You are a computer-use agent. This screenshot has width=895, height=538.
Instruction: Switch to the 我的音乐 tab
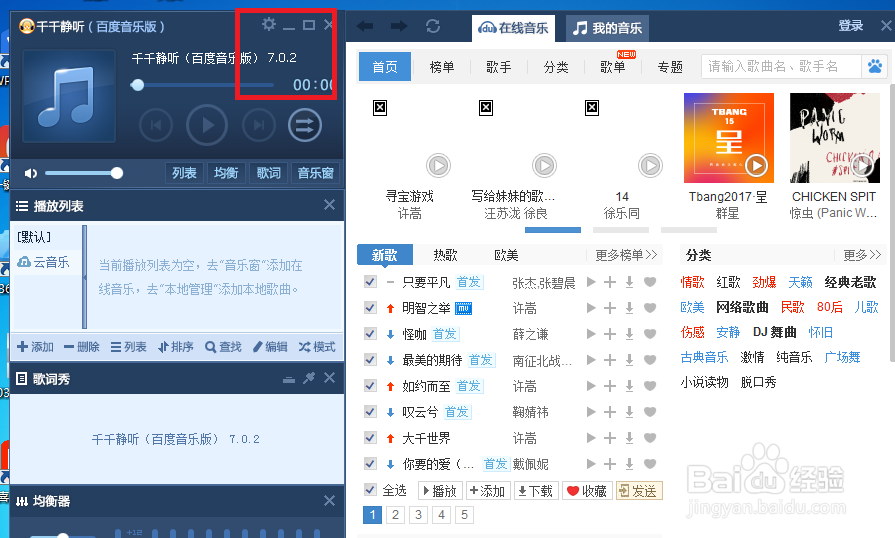(x=607, y=28)
